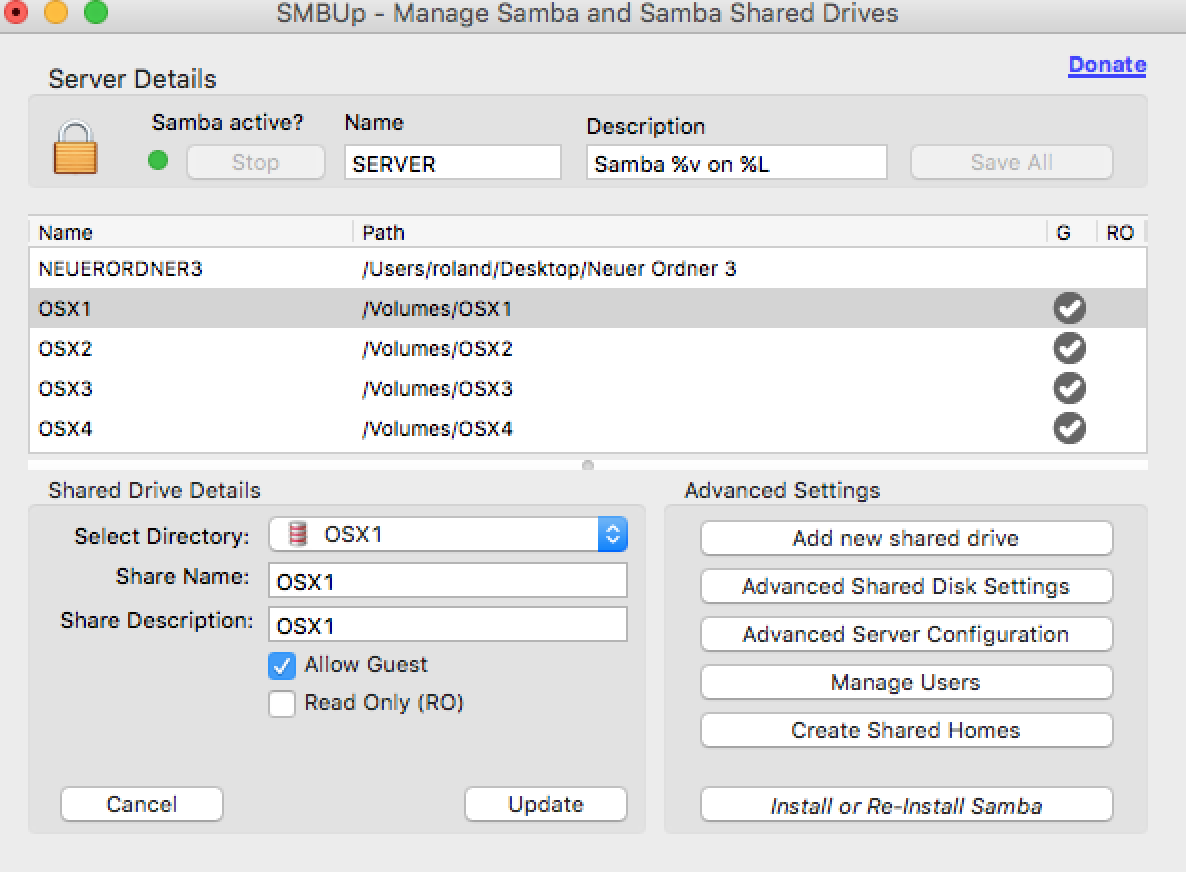This screenshot has height=872, width=1186.
Task: Click Create Shared Homes button
Action: click(x=906, y=730)
